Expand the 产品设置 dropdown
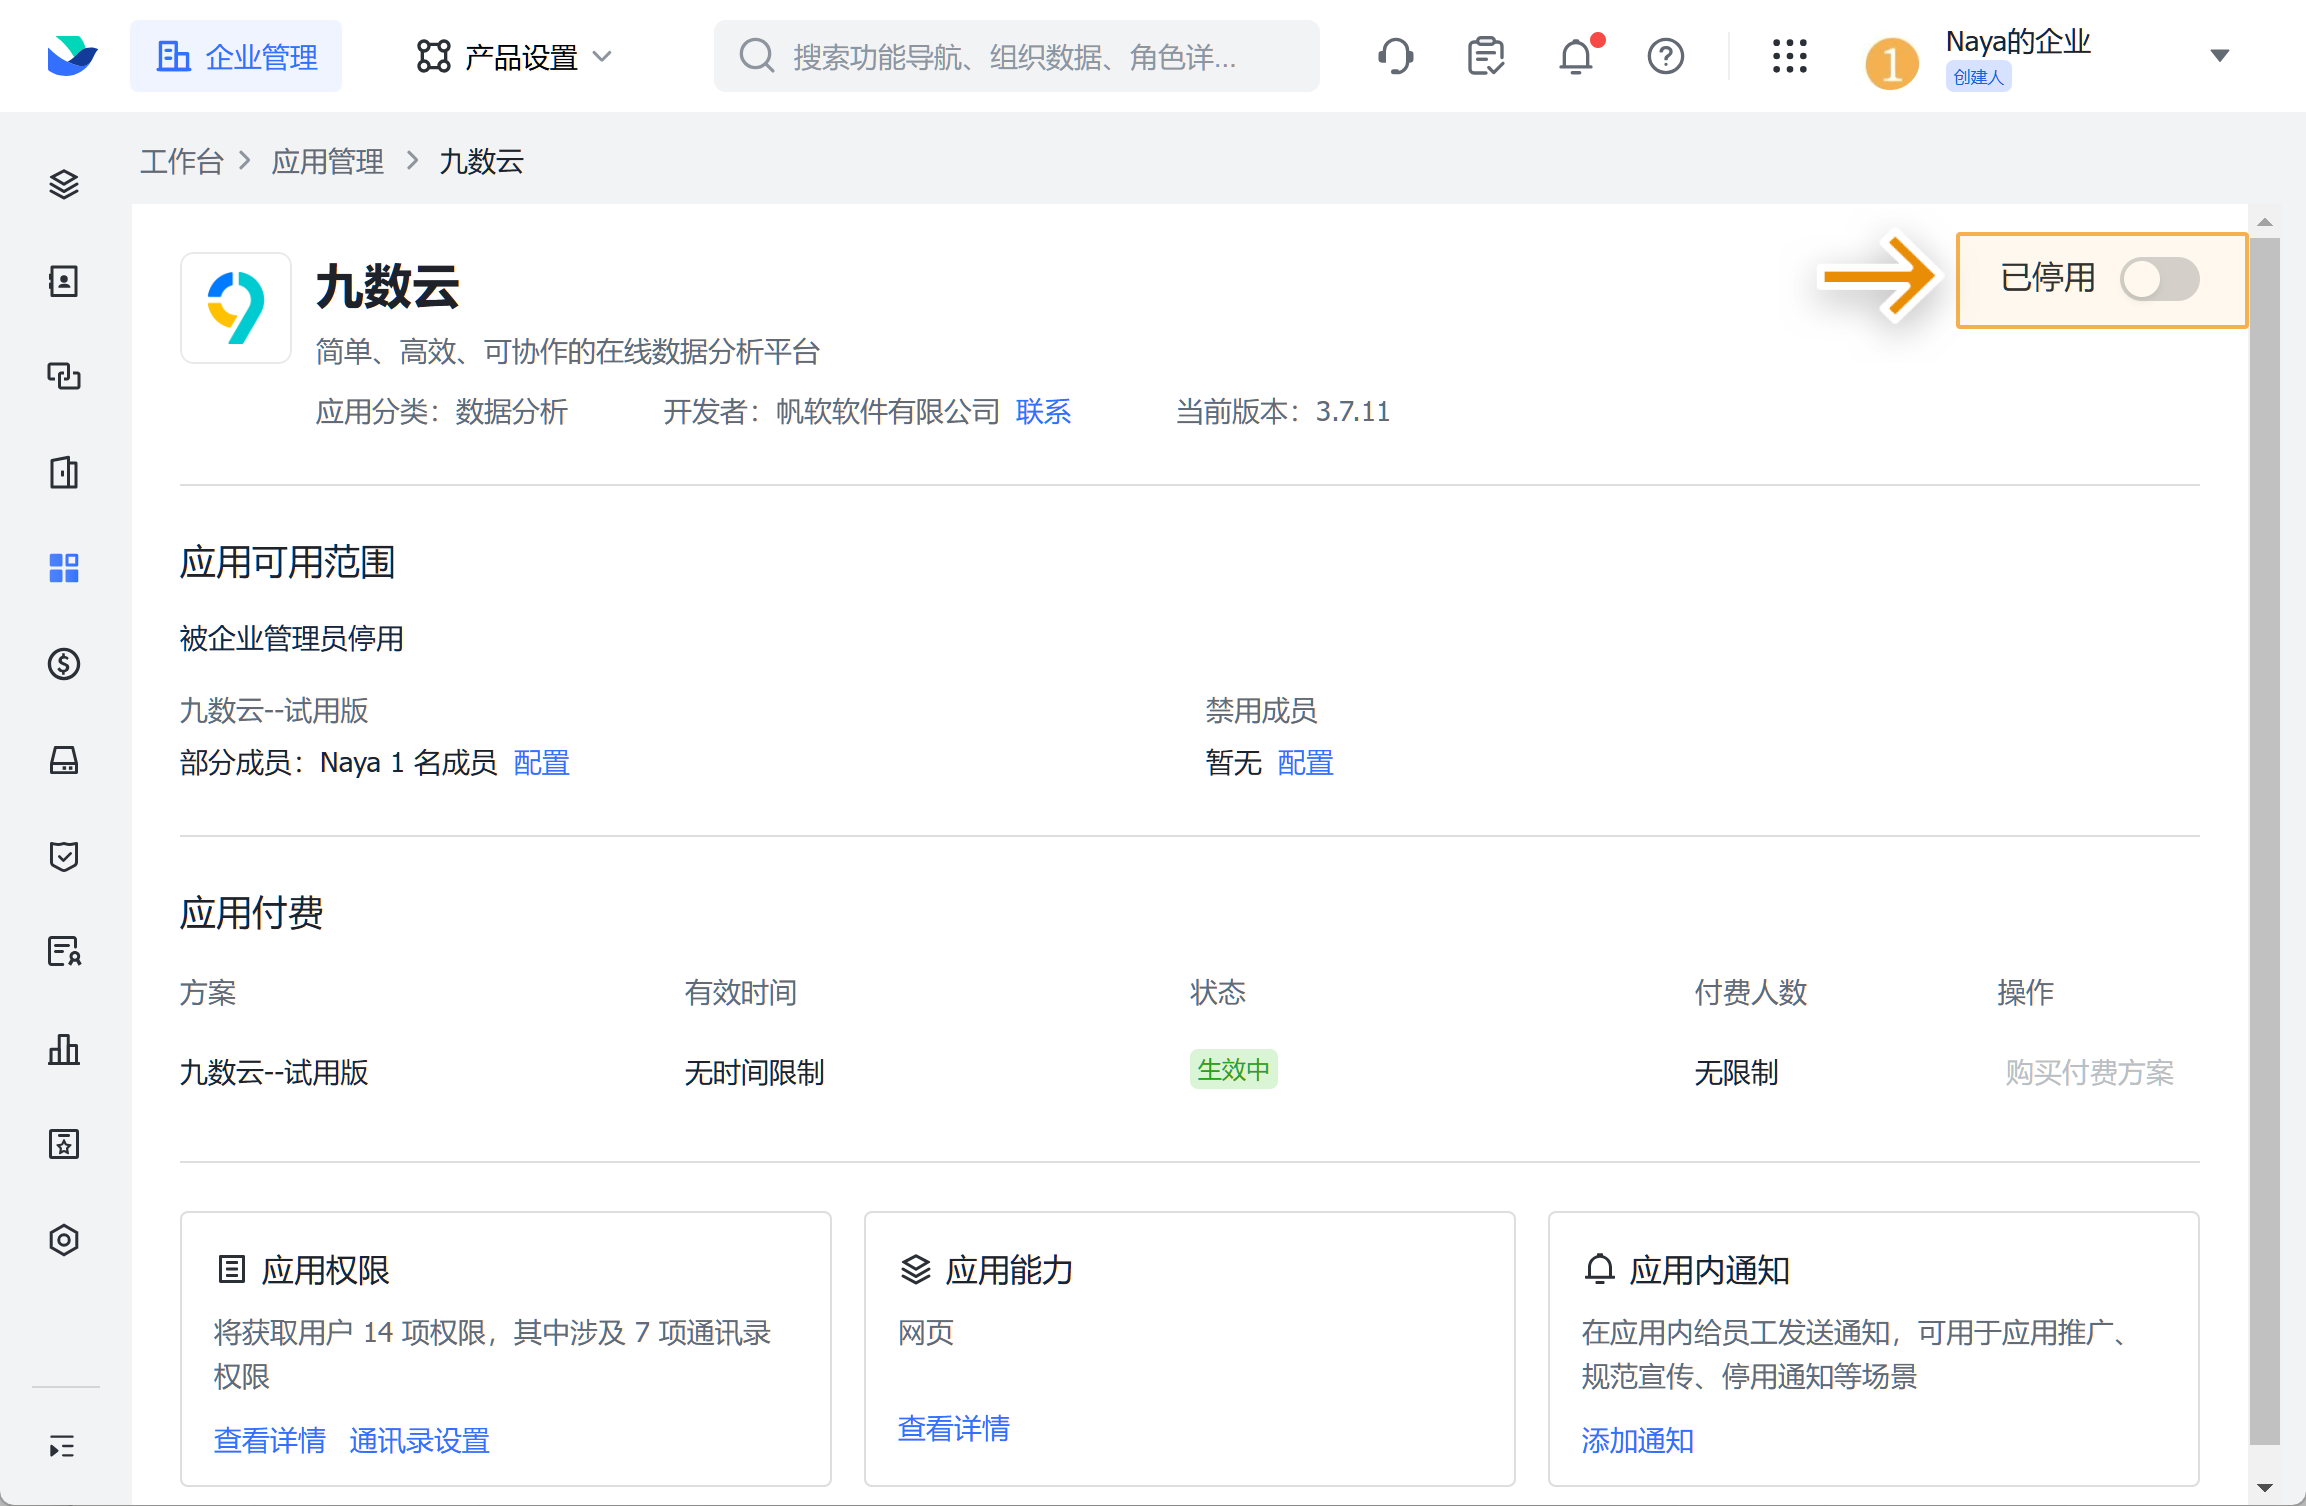Screen dimensions: 2306x1506 point(514,56)
